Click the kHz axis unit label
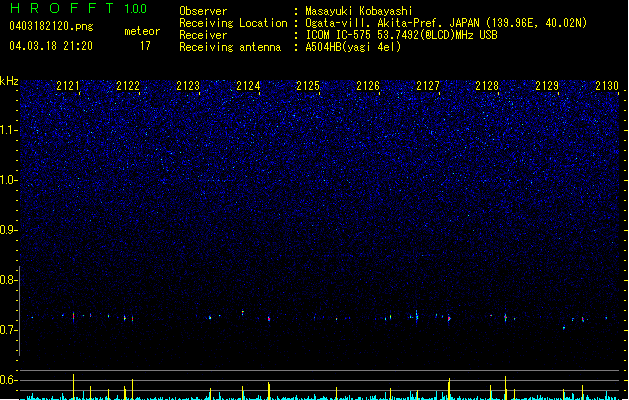The width and height of the screenshot is (629, 400). point(9,81)
